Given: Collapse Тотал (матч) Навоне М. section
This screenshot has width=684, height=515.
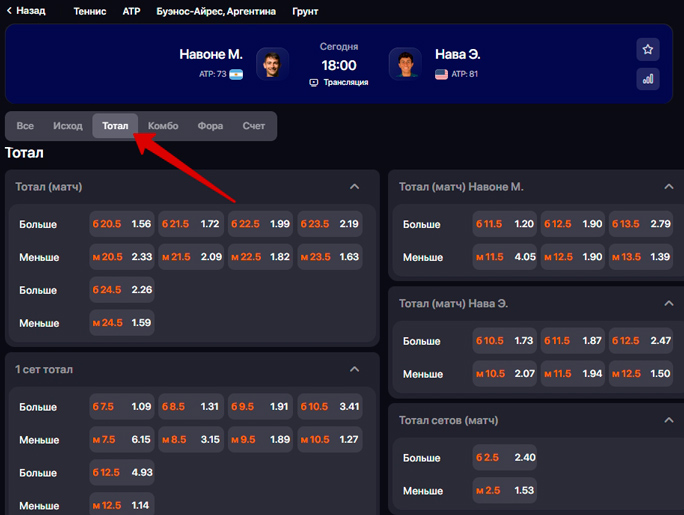Looking at the screenshot, I should pyautogui.click(x=669, y=187).
